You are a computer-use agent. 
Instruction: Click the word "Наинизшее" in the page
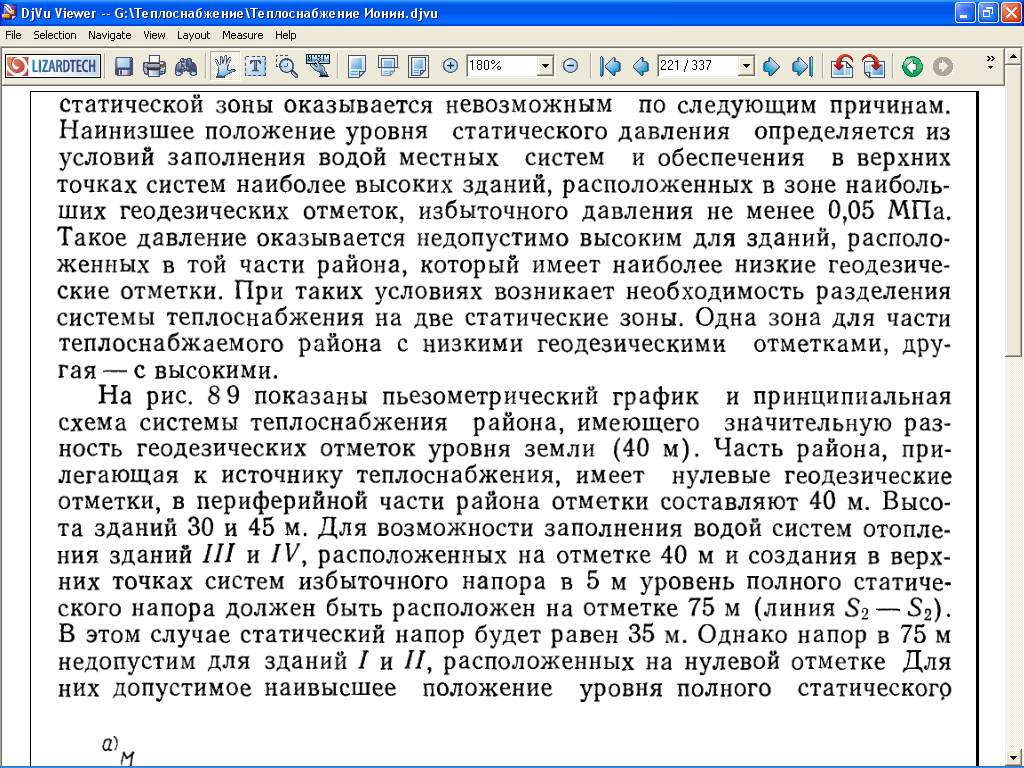126,131
